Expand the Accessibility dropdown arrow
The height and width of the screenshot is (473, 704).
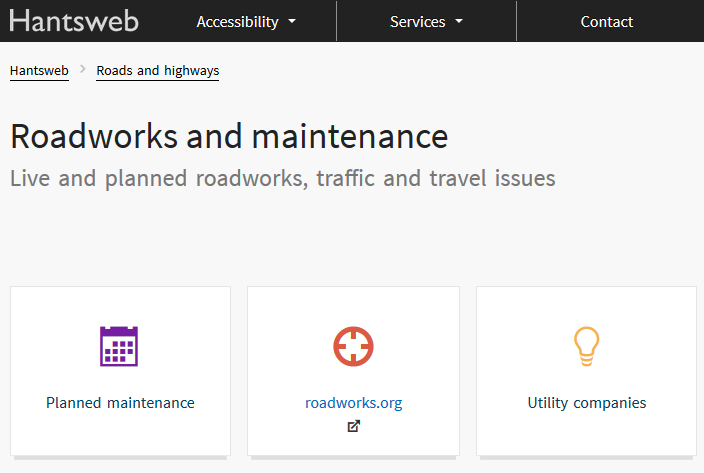(x=292, y=21)
